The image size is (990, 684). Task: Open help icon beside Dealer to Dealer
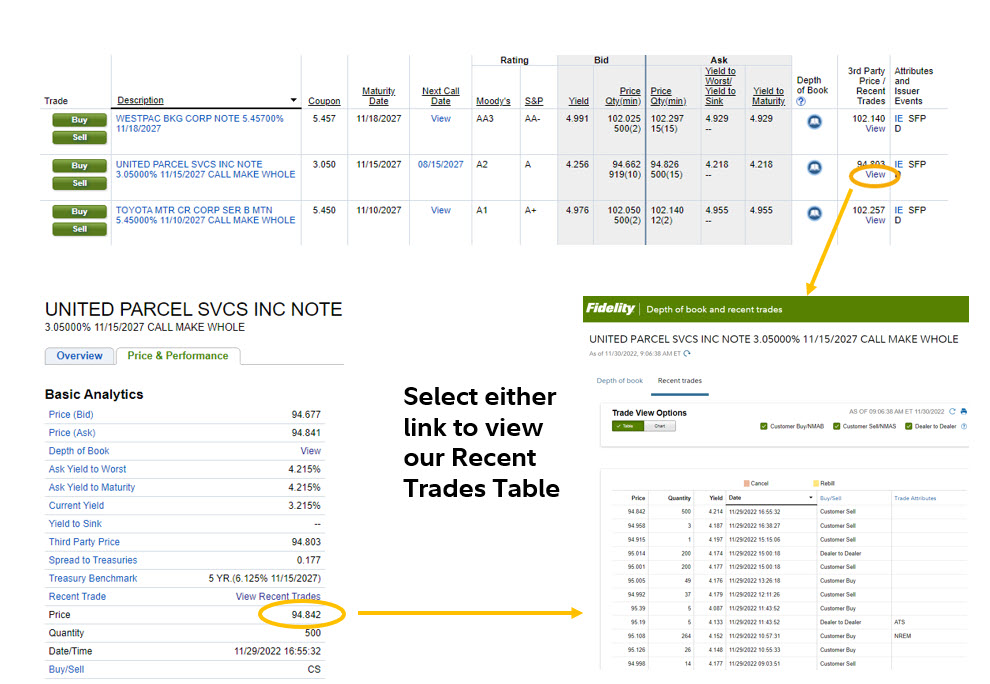(964, 427)
